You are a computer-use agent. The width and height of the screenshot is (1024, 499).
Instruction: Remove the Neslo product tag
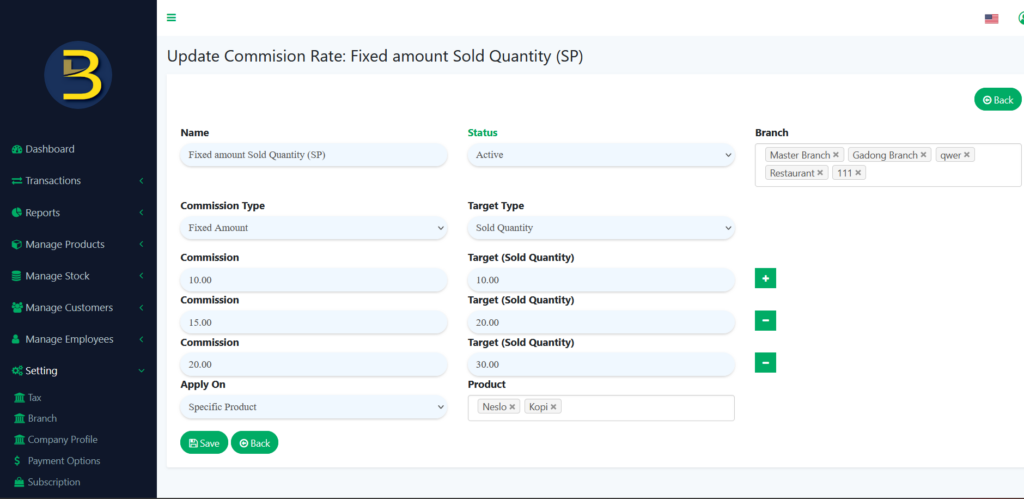(512, 407)
